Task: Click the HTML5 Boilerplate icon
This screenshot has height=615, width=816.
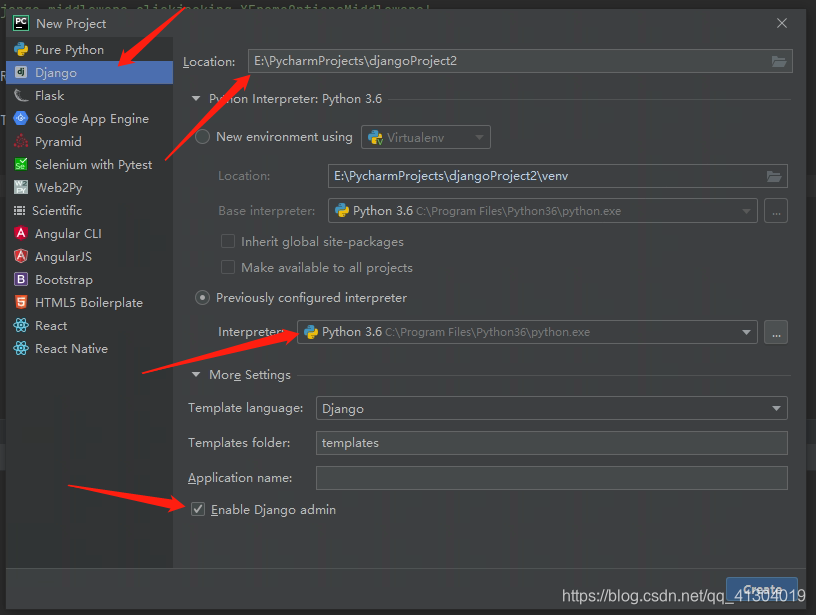Action: (21, 302)
